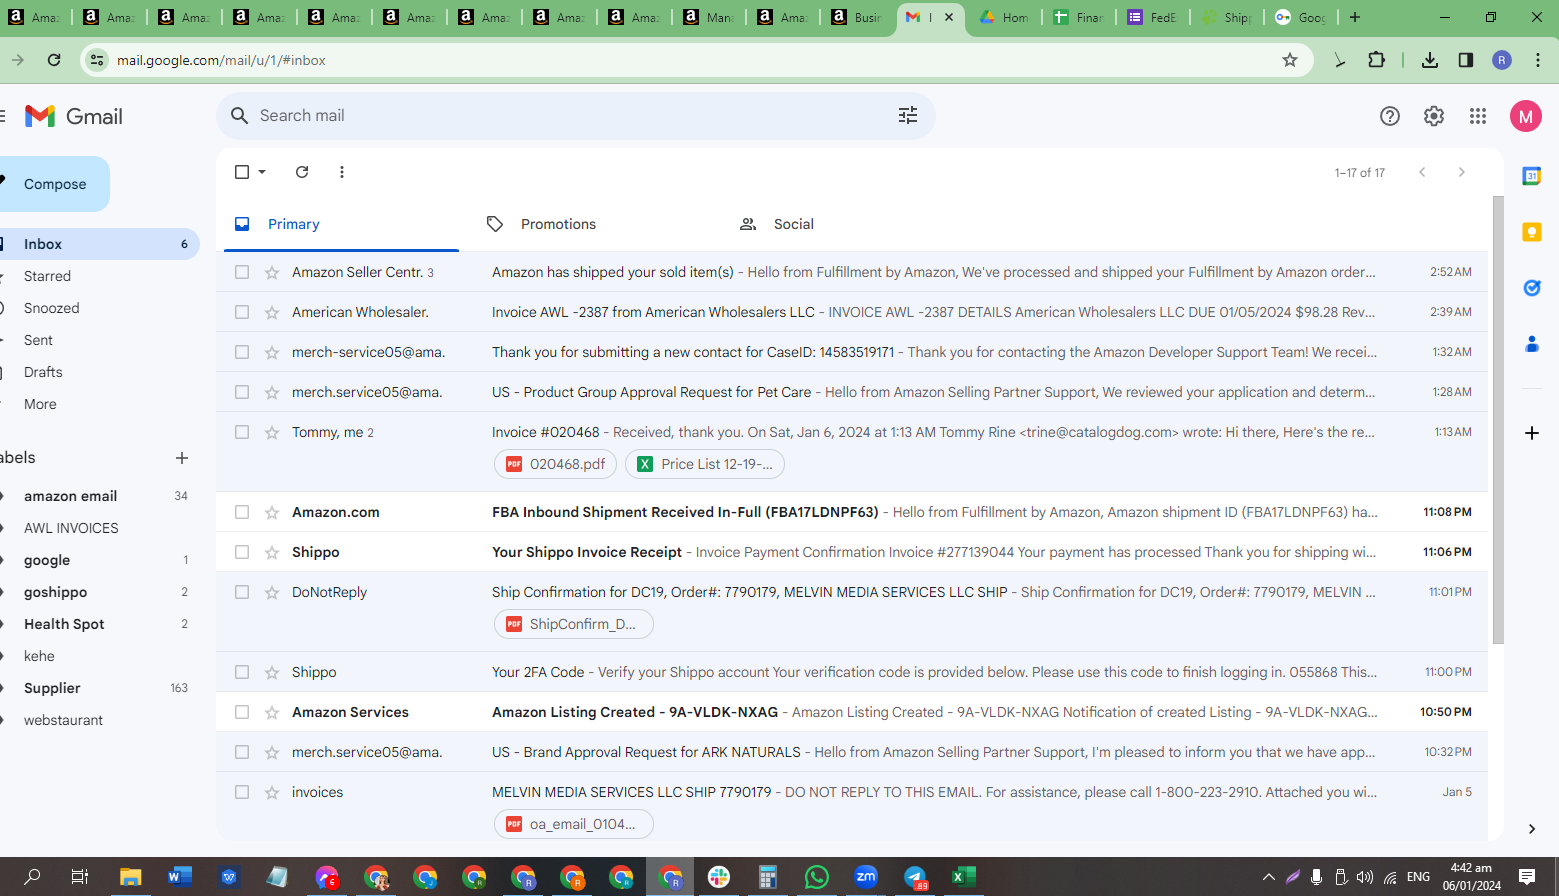Screen dimensions: 1559x896
Task: Open the Starred folder
Action: [x=47, y=276]
